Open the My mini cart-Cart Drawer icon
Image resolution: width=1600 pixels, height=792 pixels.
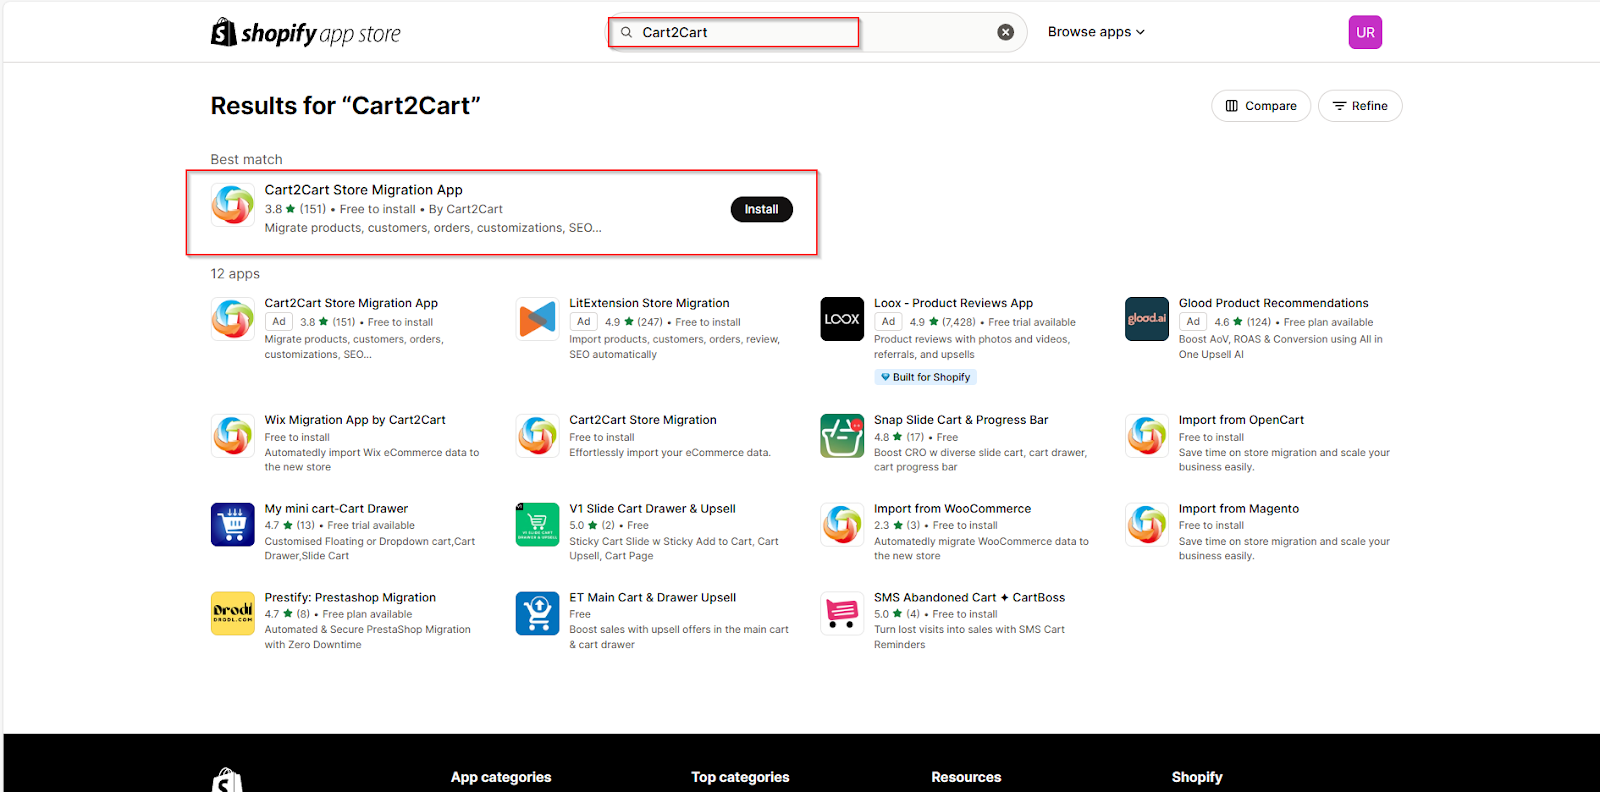click(x=232, y=524)
